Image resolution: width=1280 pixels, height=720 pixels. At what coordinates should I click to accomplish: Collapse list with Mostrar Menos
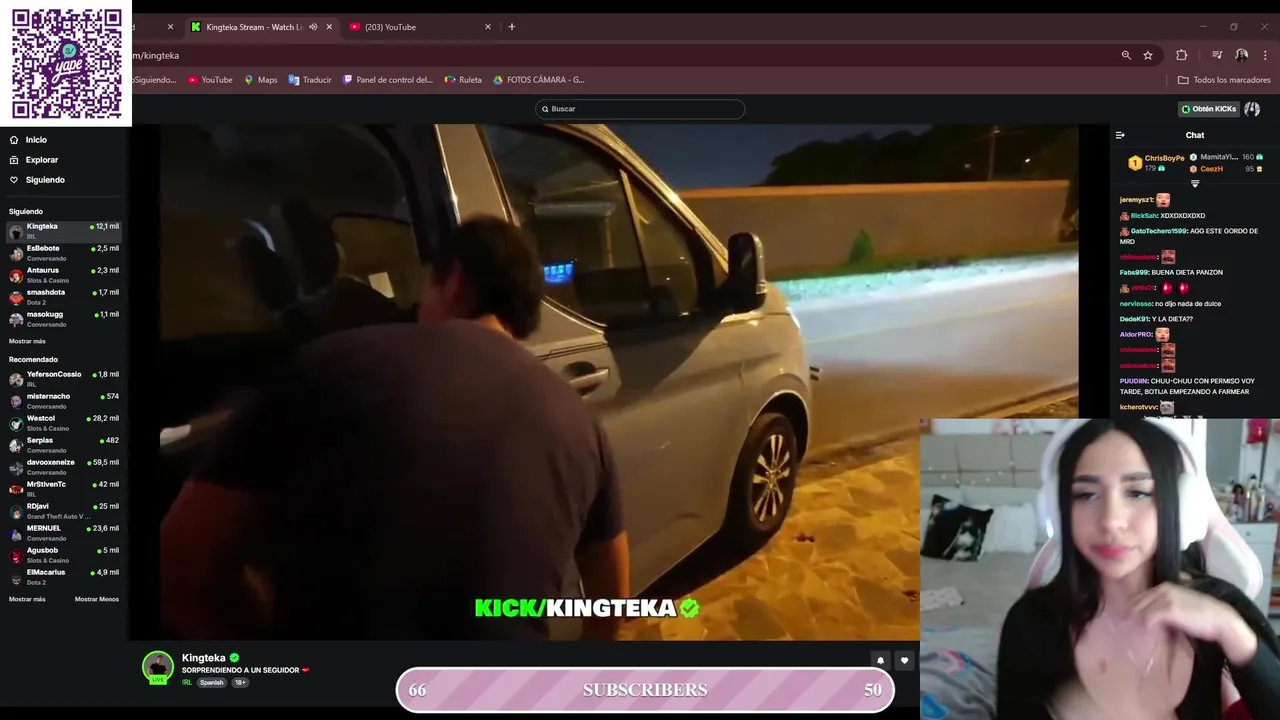click(x=97, y=599)
